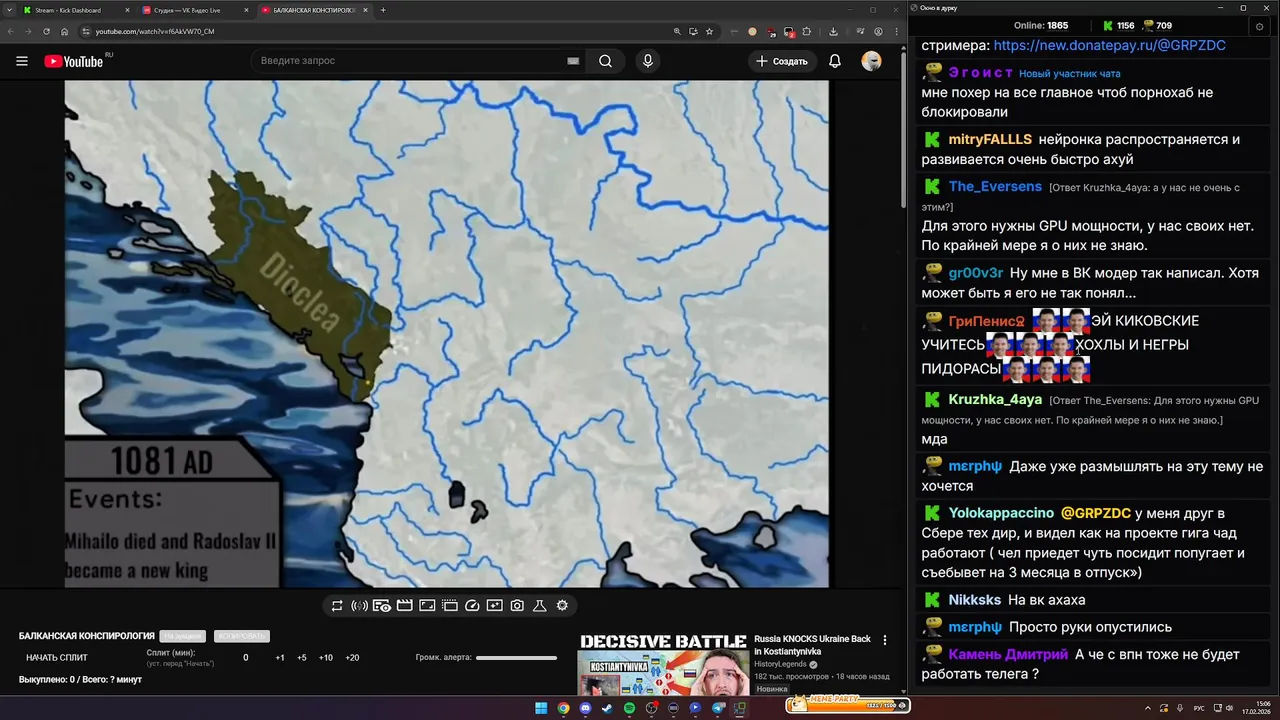
Task: Open the playback speed gauge icon
Action: click(x=472, y=606)
